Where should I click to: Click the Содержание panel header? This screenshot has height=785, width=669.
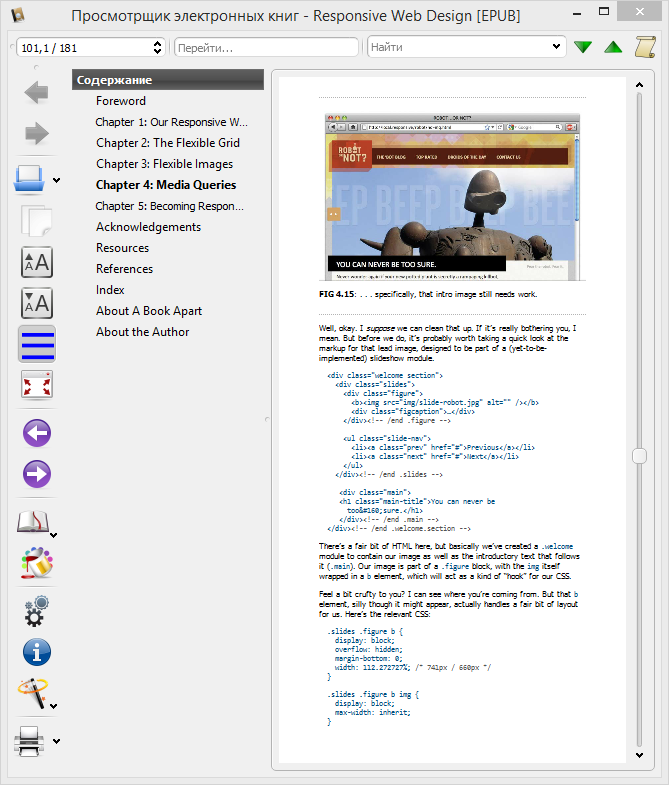pos(168,80)
